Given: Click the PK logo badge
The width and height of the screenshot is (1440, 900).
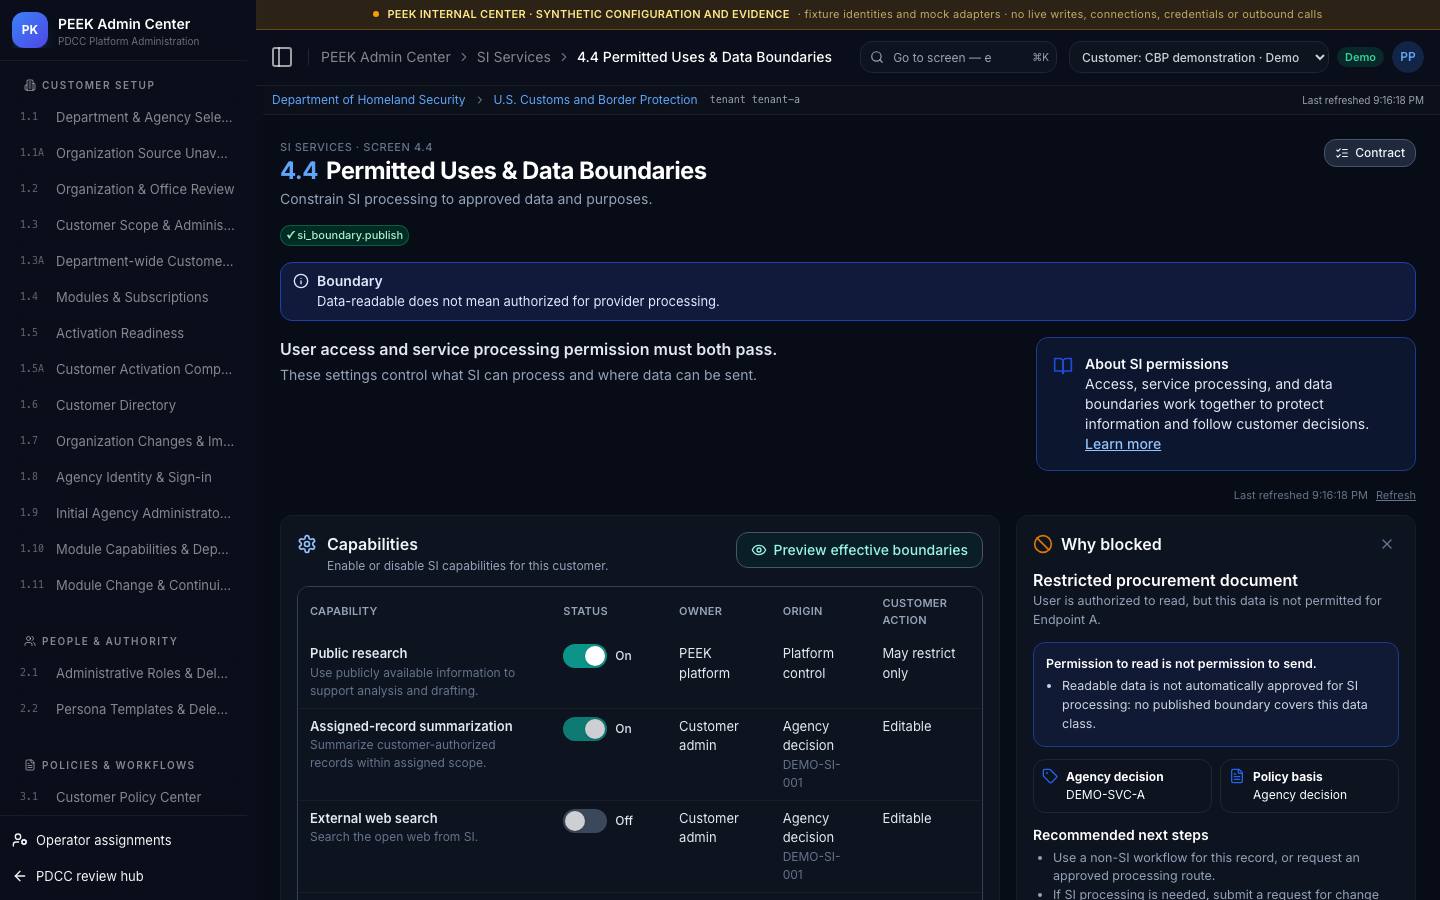Looking at the screenshot, I should click(x=30, y=31).
